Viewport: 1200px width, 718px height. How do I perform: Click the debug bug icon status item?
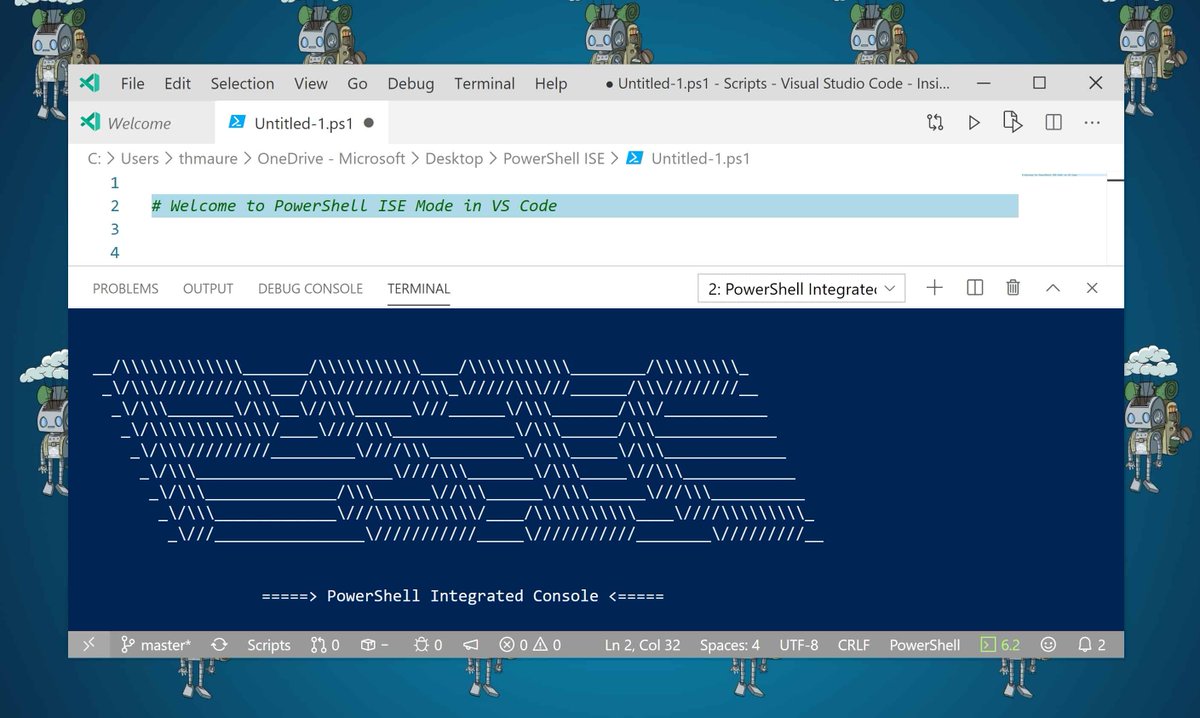[427, 645]
